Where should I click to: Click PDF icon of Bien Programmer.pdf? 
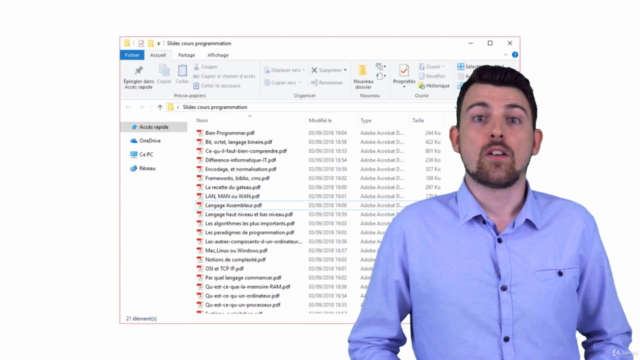pos(200,133)
